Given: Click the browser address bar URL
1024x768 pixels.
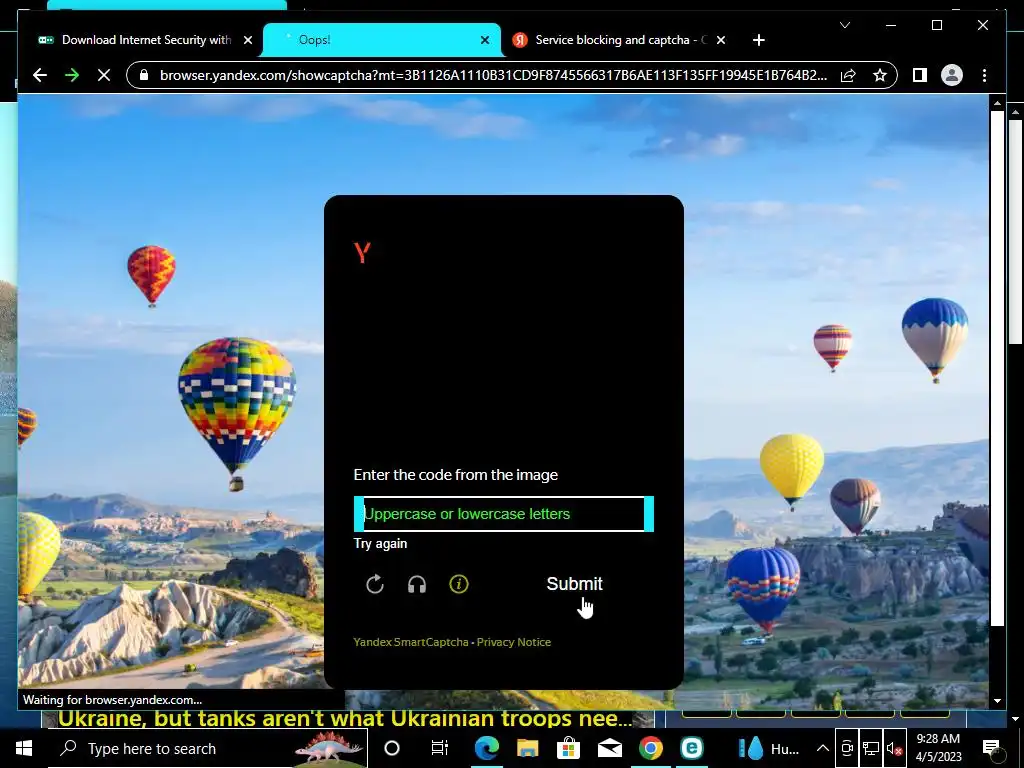Looking at the screenshot, I should pos(493,75).
